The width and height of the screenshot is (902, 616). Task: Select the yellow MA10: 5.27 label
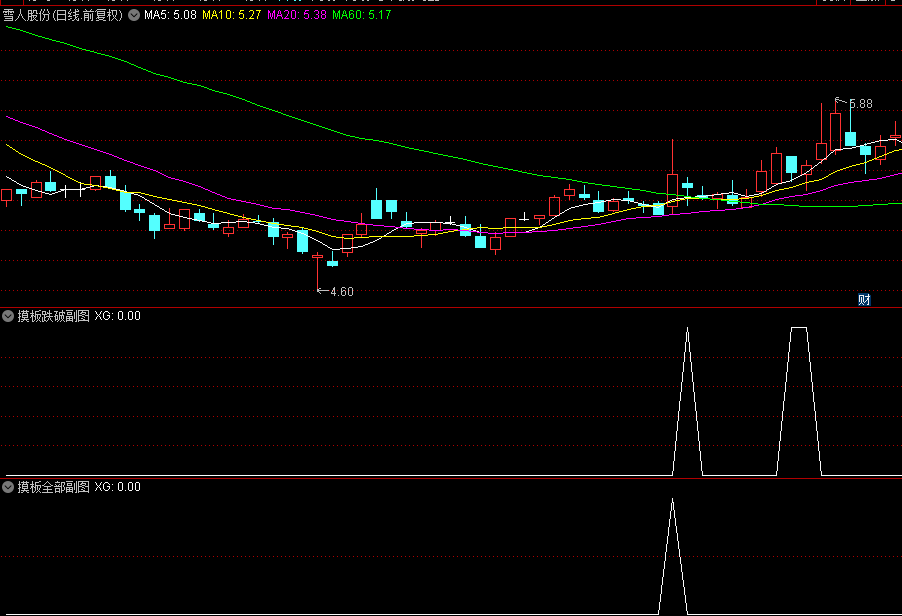[x=232, y=16]
